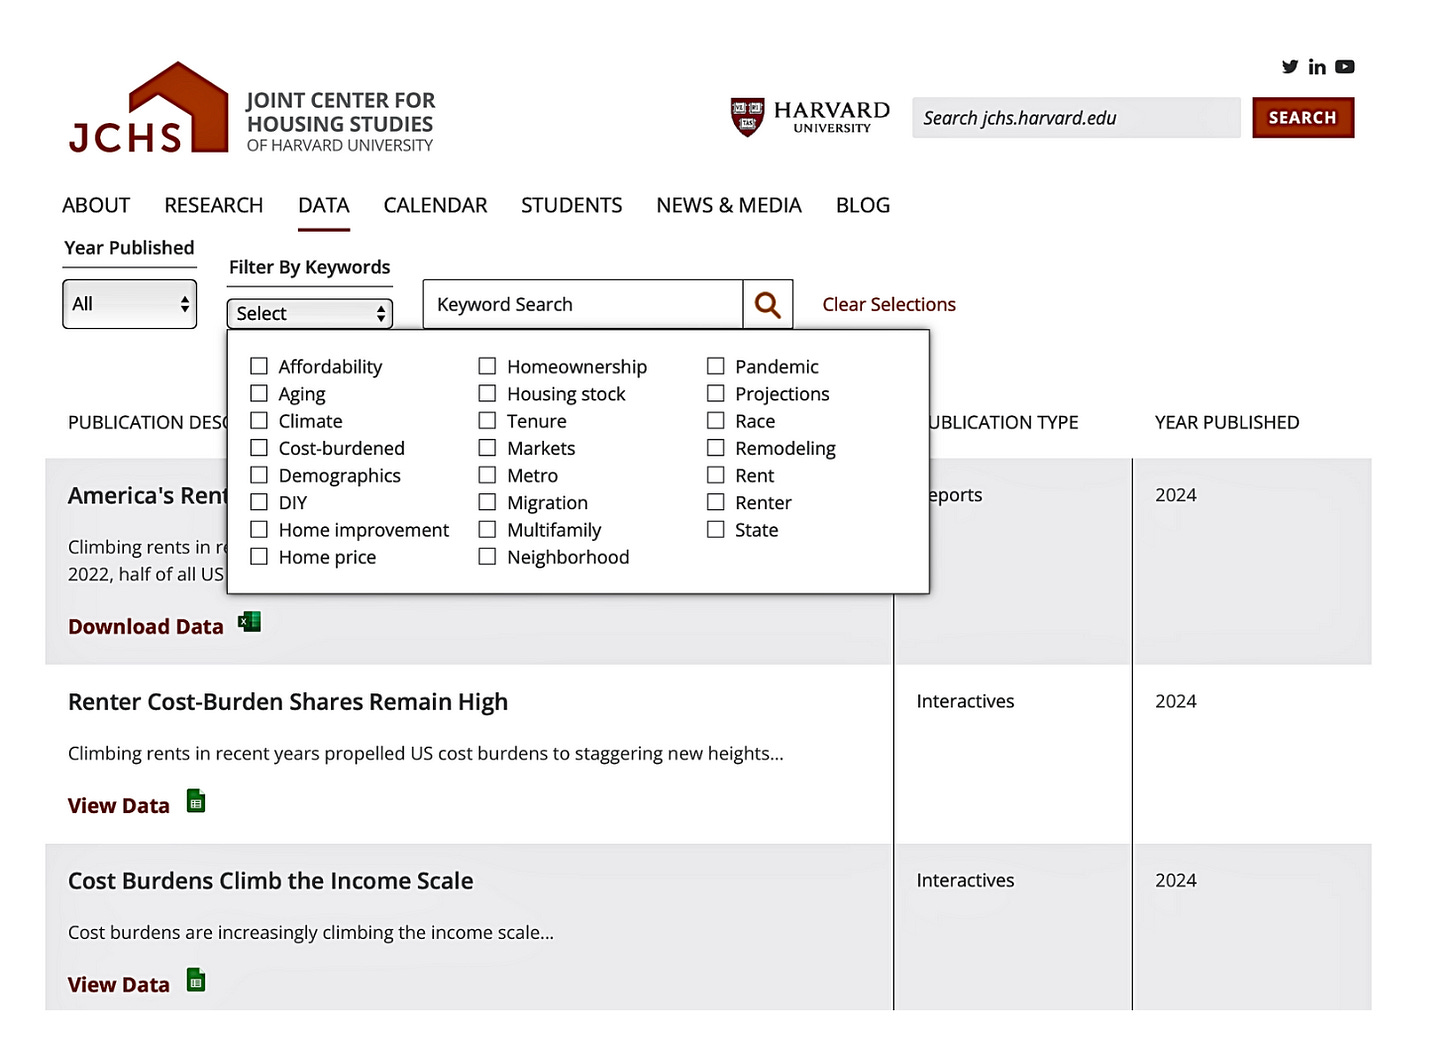Image resolution: width=1456 pixels, height=1046 pixels.
Task: Click the Search jchs.harvard.edu field
Action: click(x=1076, y=118)
